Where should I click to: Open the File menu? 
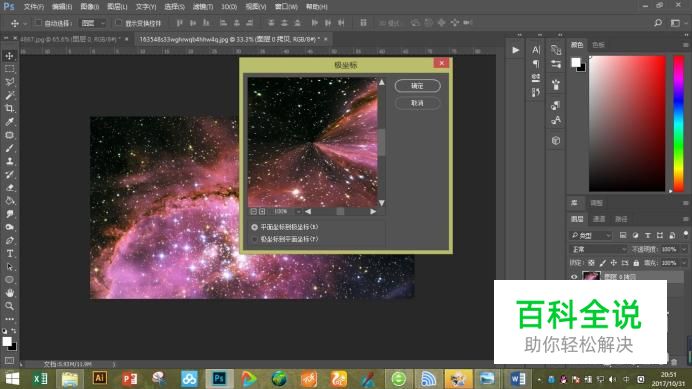[x=34, y=7]
